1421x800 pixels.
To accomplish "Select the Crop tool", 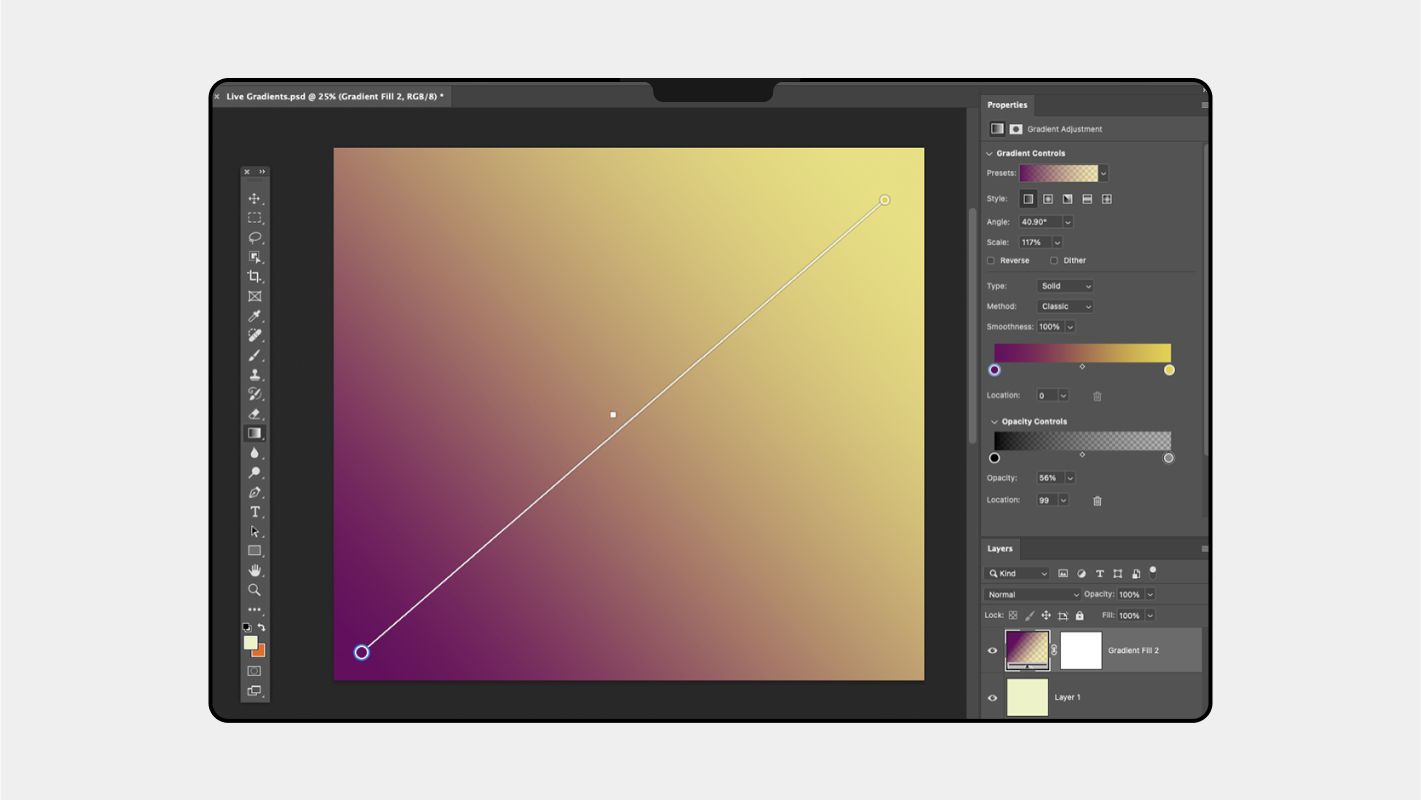I will click(255, 276).
